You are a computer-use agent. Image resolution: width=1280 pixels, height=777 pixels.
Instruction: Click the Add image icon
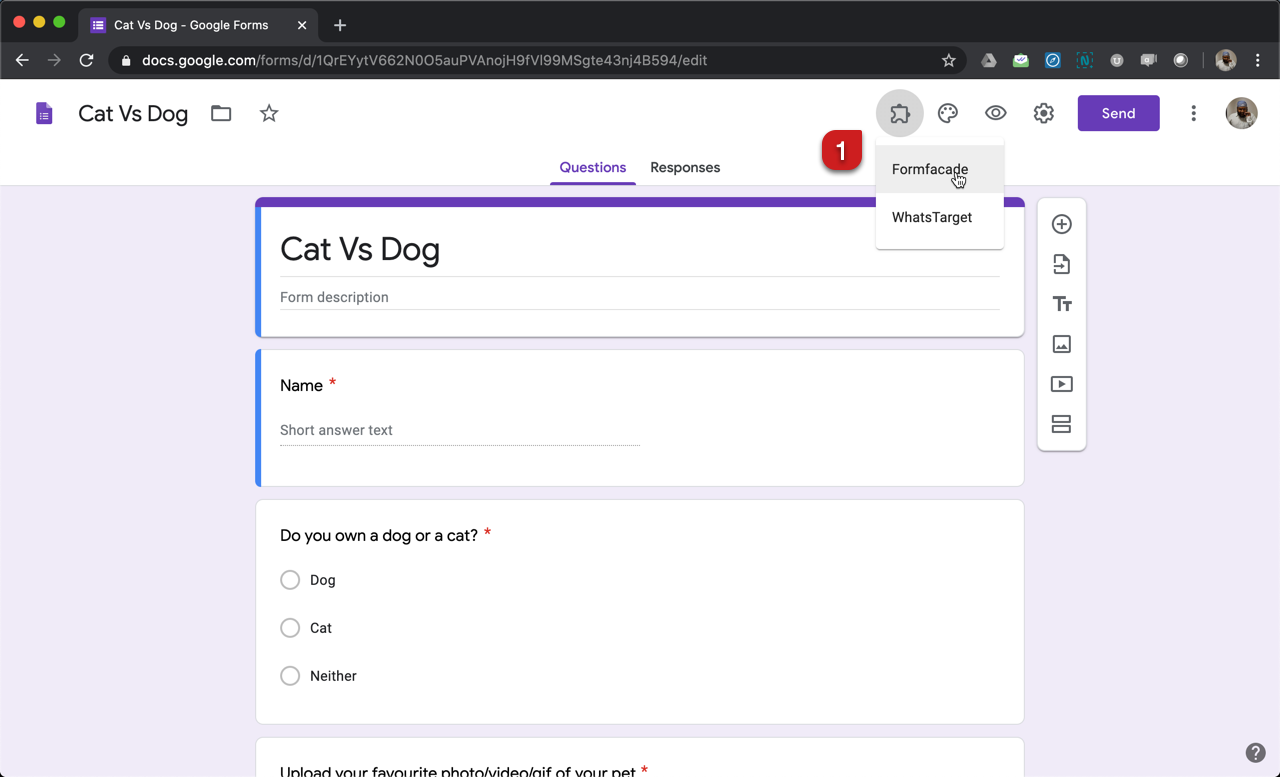point(1061,344)
